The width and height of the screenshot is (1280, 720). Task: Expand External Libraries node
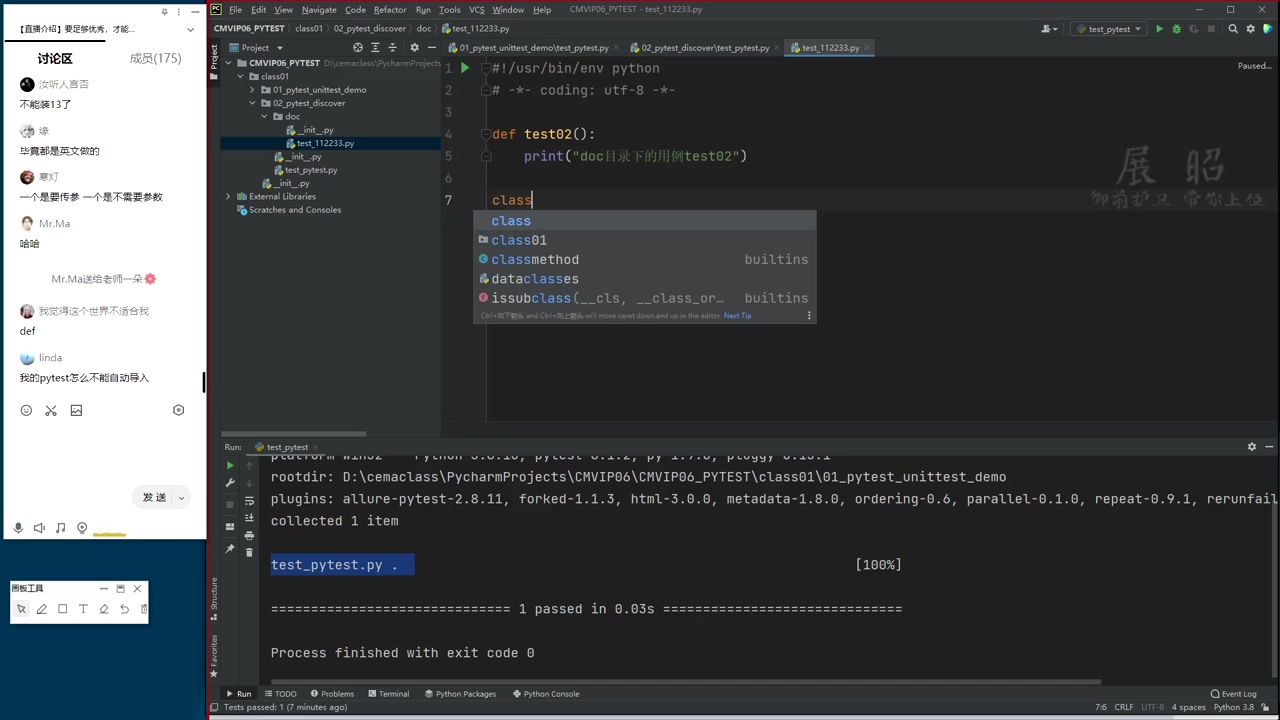click(228, 197)
